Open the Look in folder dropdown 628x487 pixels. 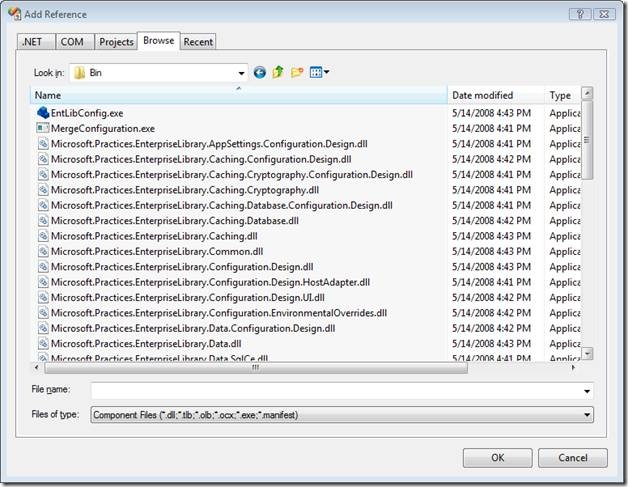[x=241, y=73]
